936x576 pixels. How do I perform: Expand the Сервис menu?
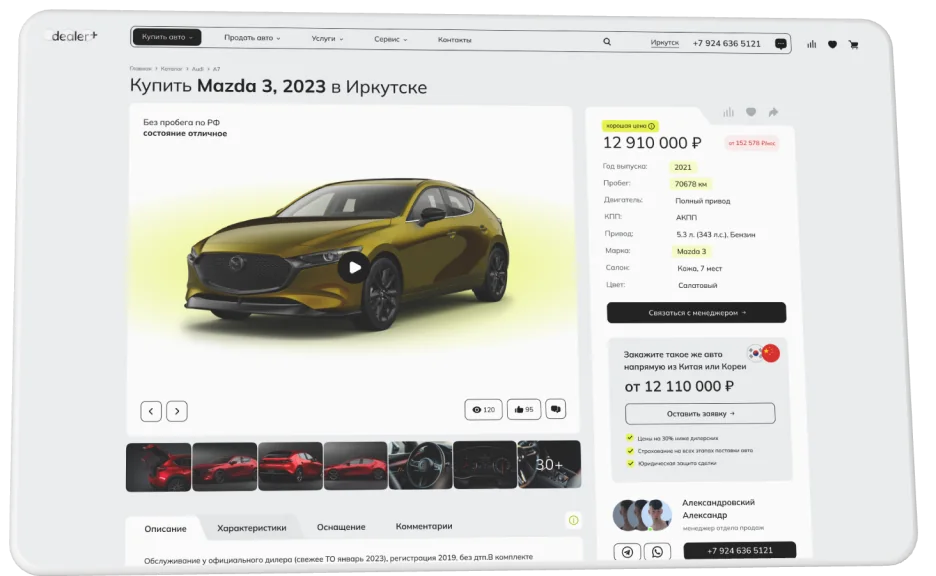click(390, 39)
